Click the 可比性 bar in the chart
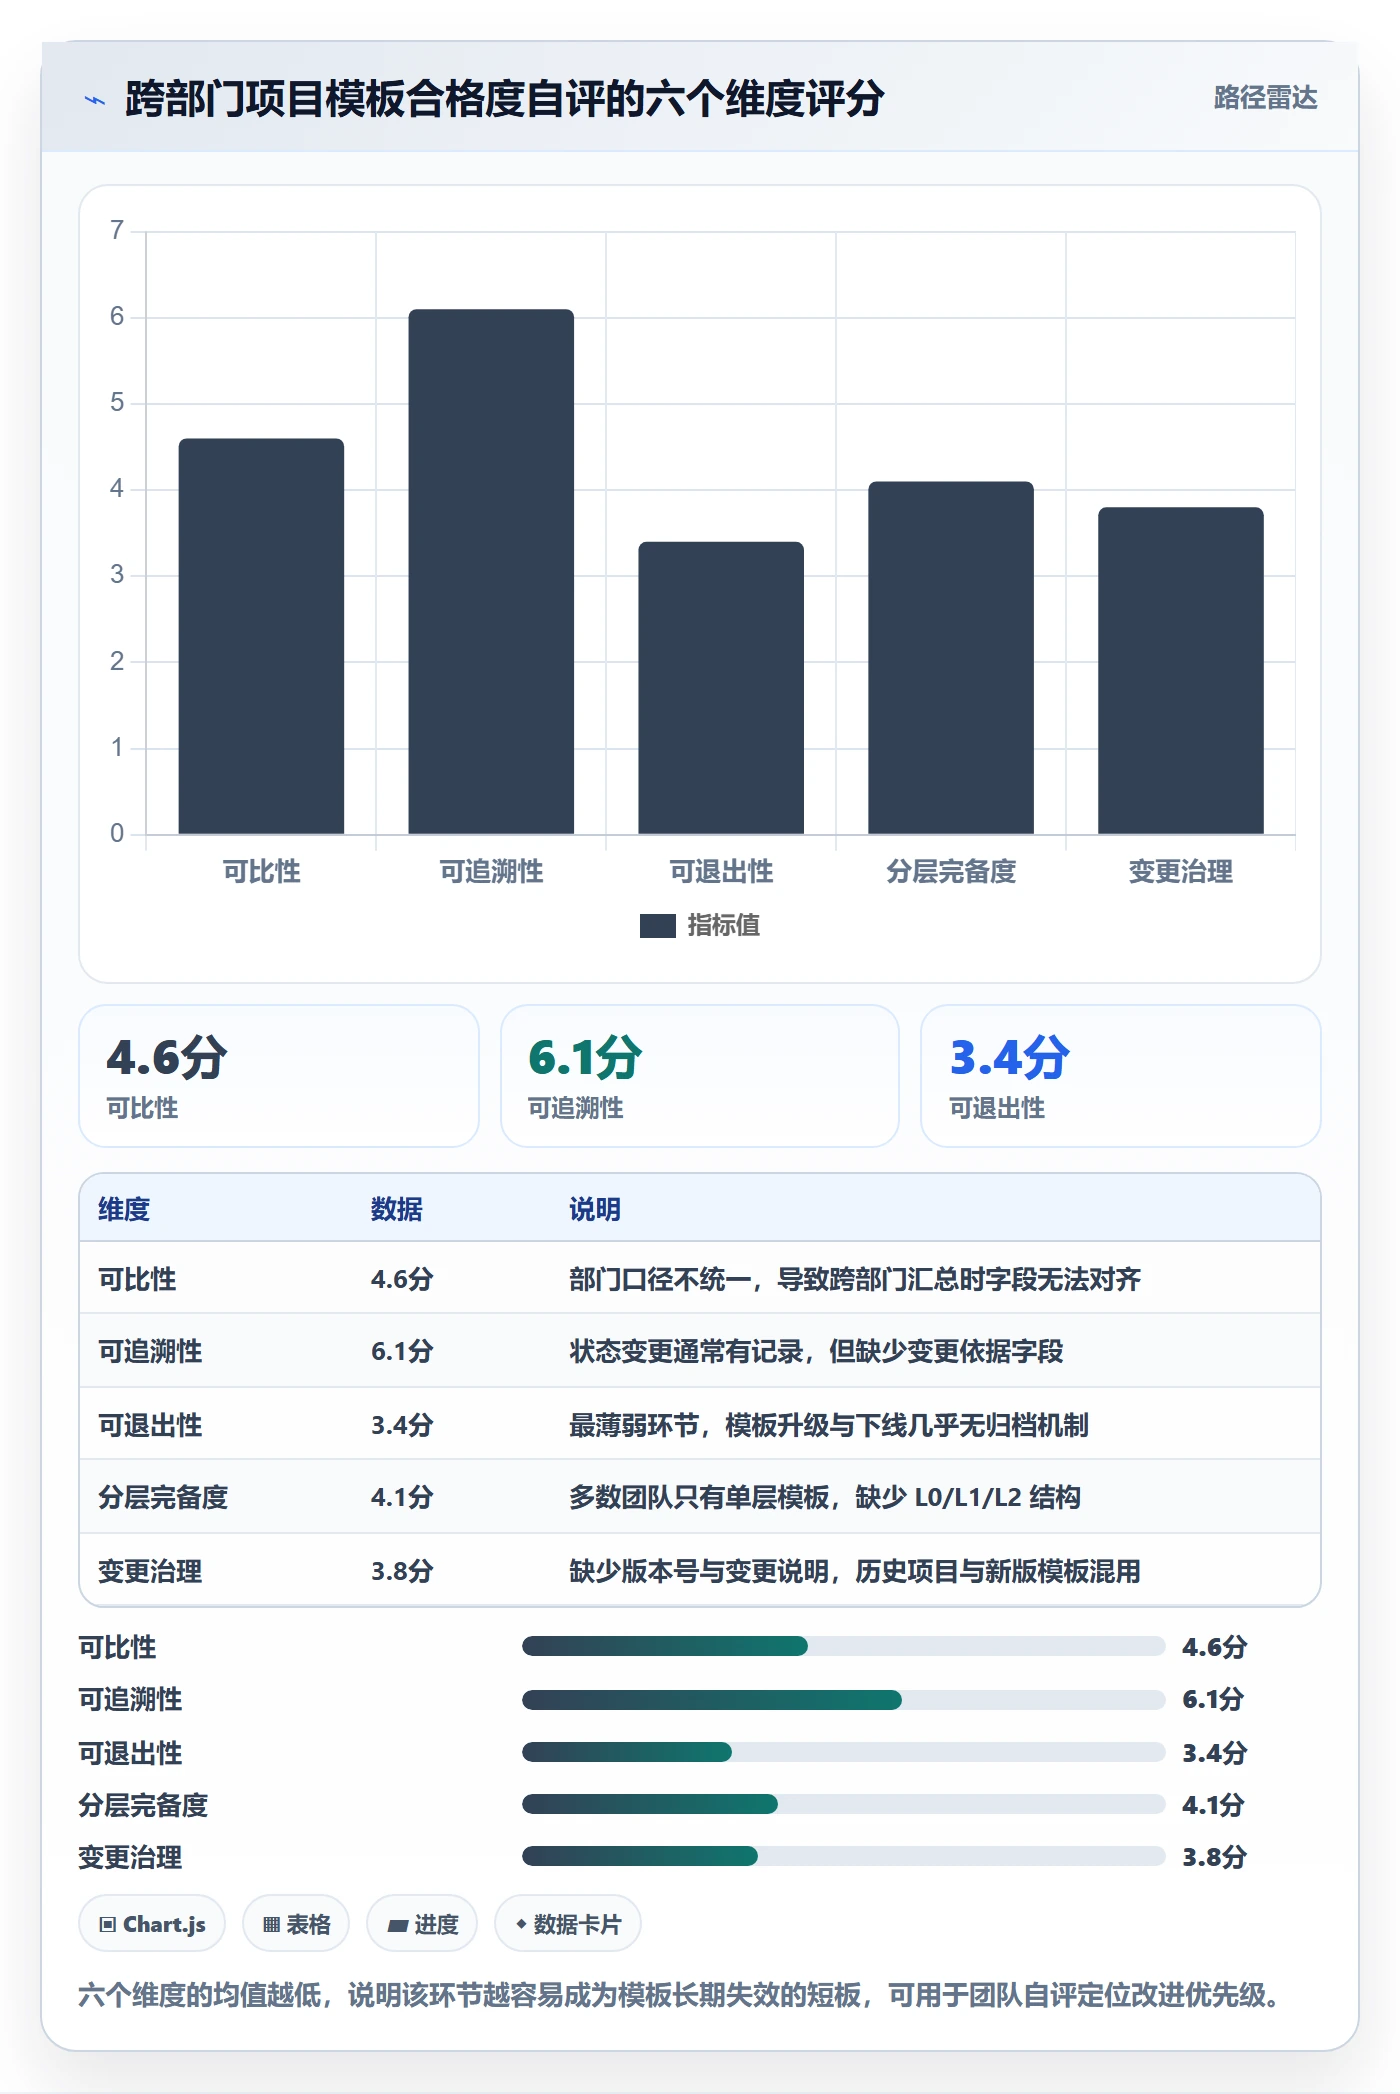Image resolution: width=1400 pixels, height=2094 pixels. click(261, 636)
